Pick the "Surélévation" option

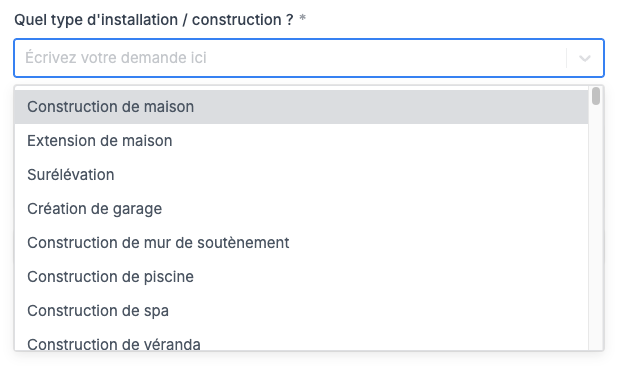coord(301,175)
